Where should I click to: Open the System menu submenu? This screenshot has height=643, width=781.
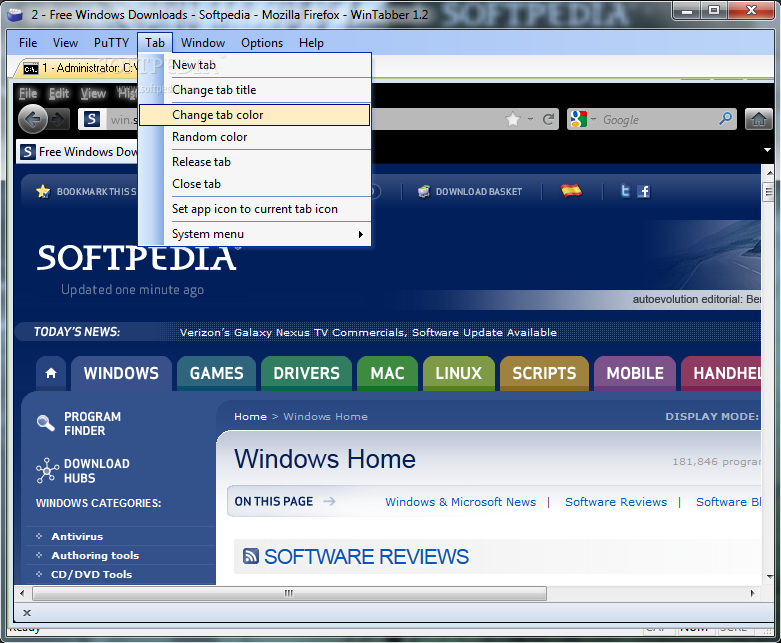255,234
